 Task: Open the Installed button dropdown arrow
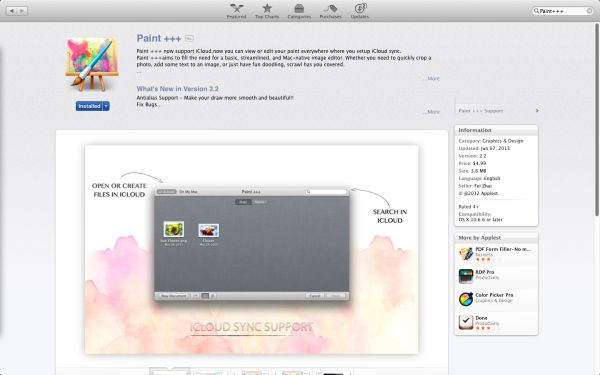click(x=106, y=106)
